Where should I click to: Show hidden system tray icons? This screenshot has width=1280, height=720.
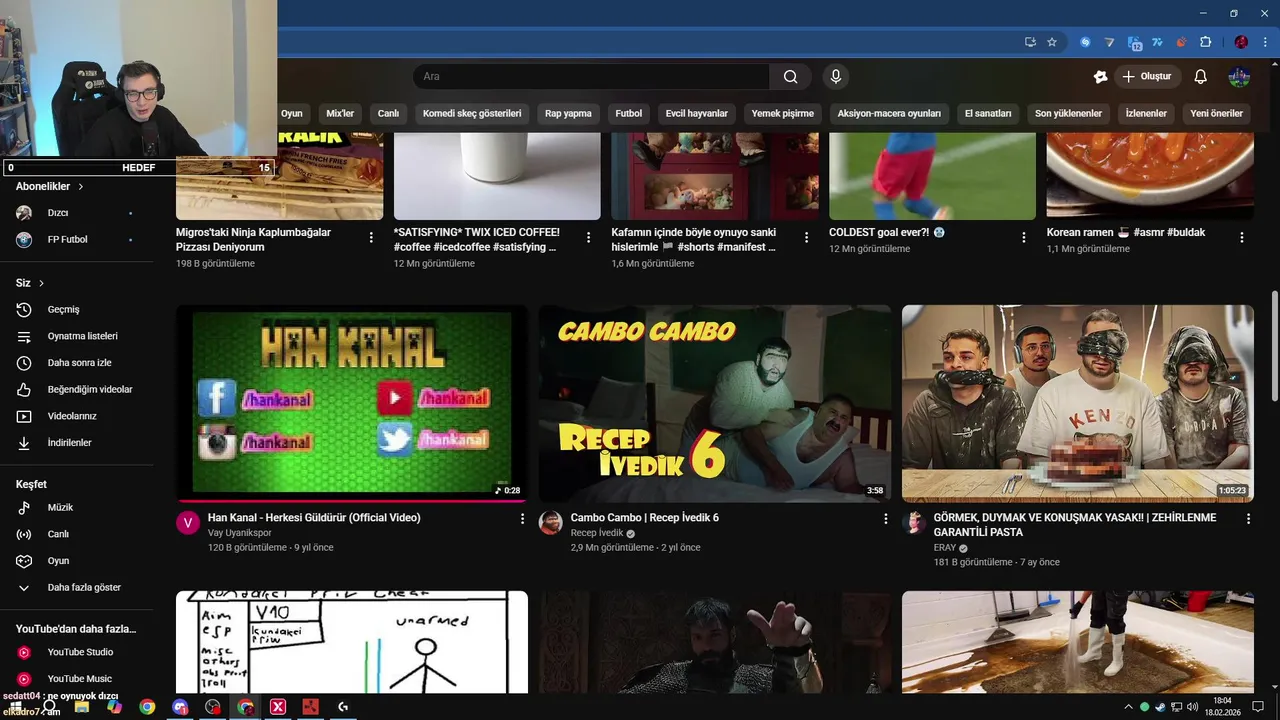coord(1128,707)
